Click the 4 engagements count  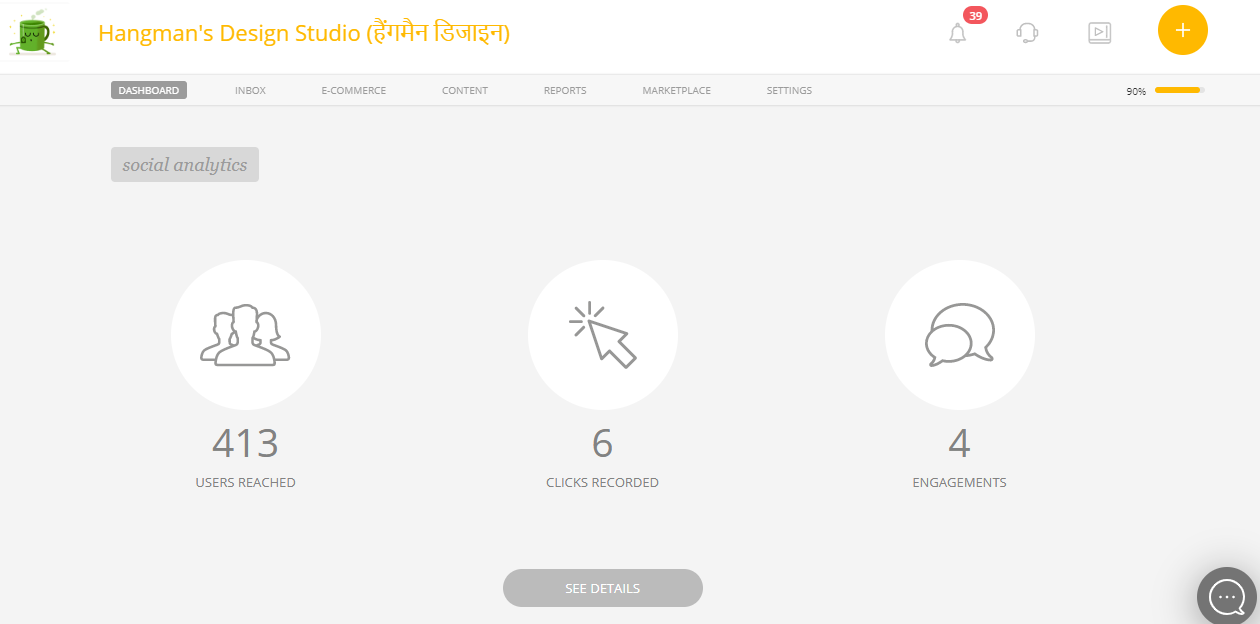click(960, 443)
